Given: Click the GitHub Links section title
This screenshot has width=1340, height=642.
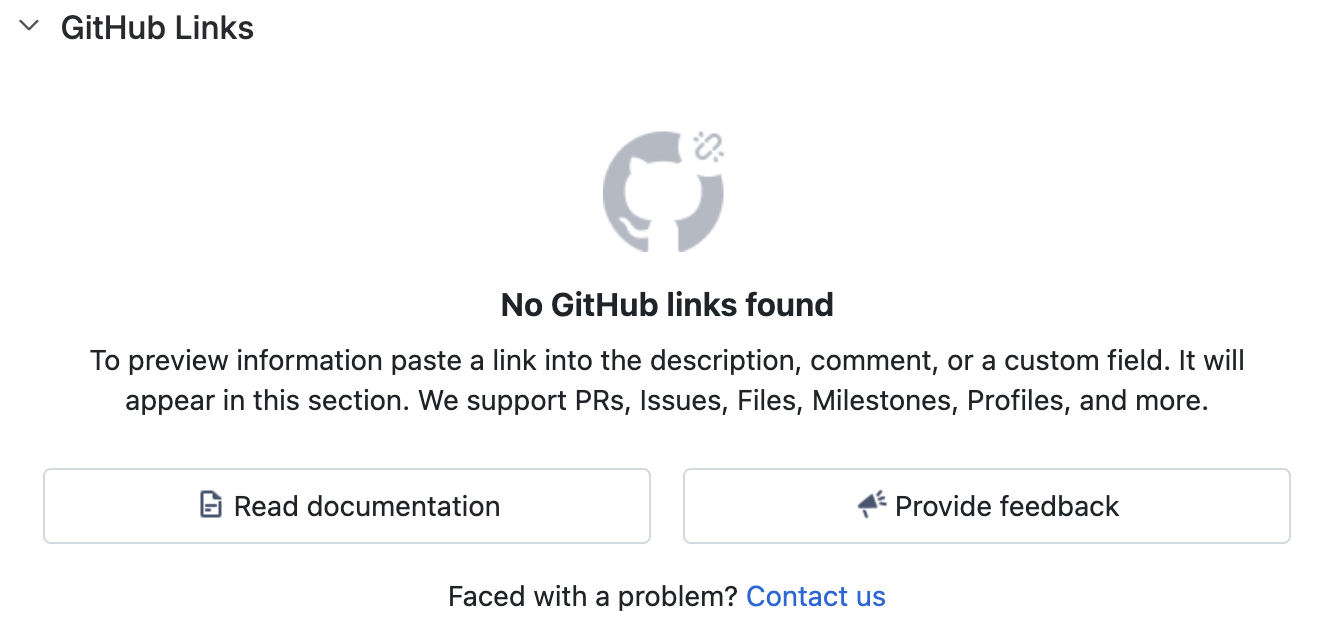Looking at the screenshot, I should [x=157, y=28].
